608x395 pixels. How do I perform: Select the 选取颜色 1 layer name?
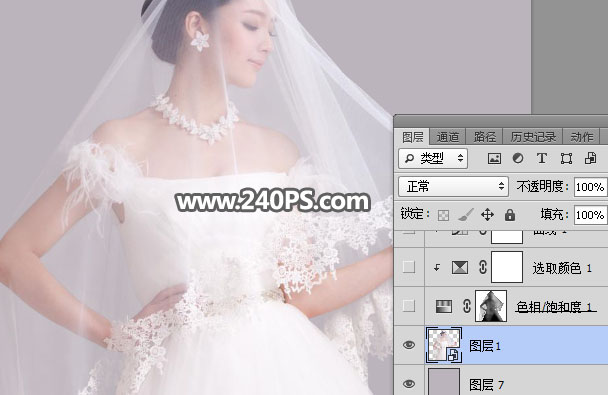click(562, 268)
